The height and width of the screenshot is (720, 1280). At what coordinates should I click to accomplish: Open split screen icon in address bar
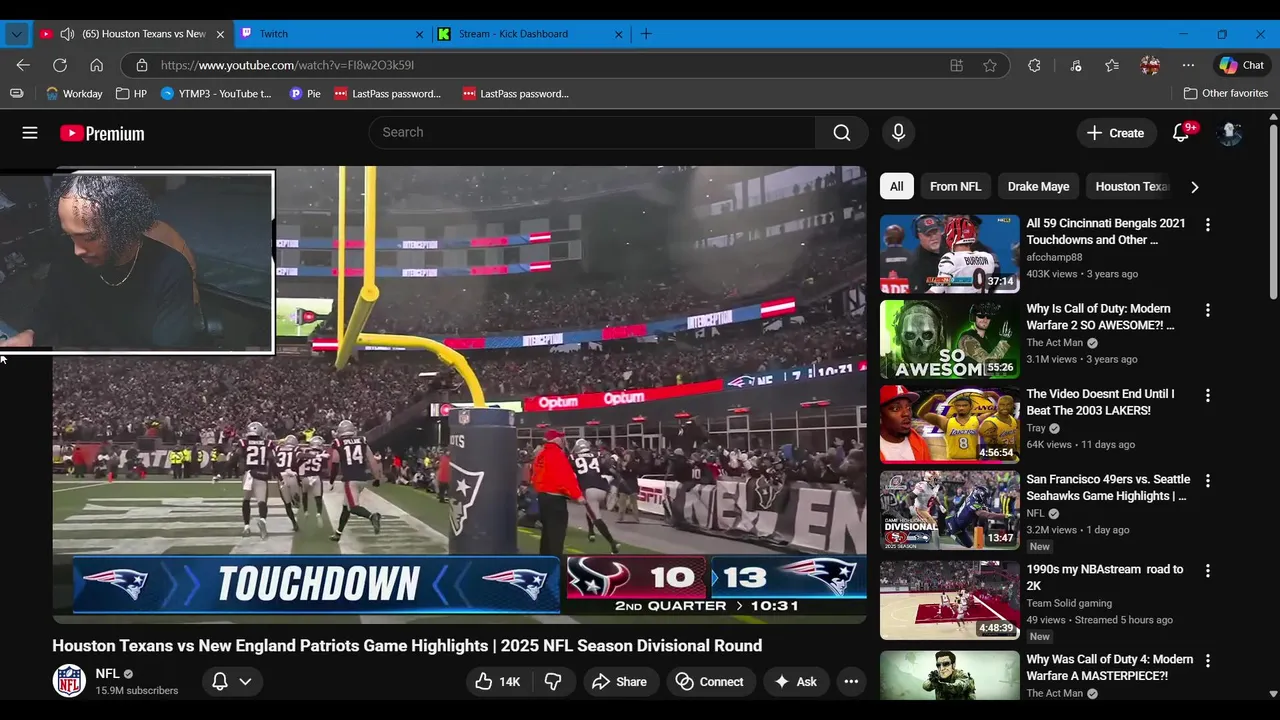957,65
